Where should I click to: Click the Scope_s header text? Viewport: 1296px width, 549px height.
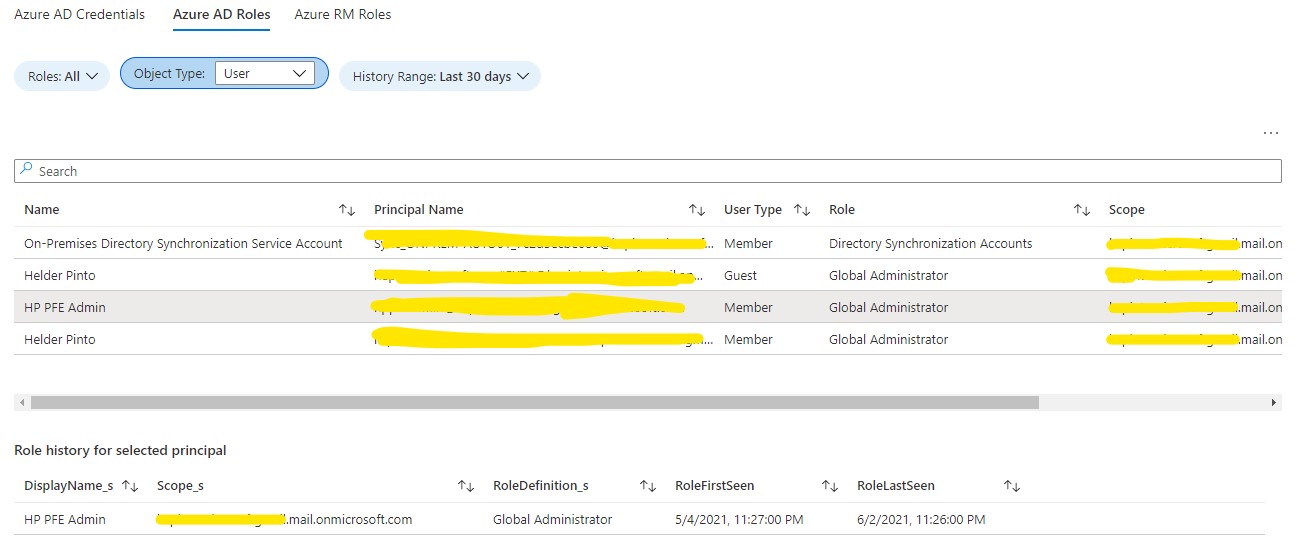(x=181, y=486)
